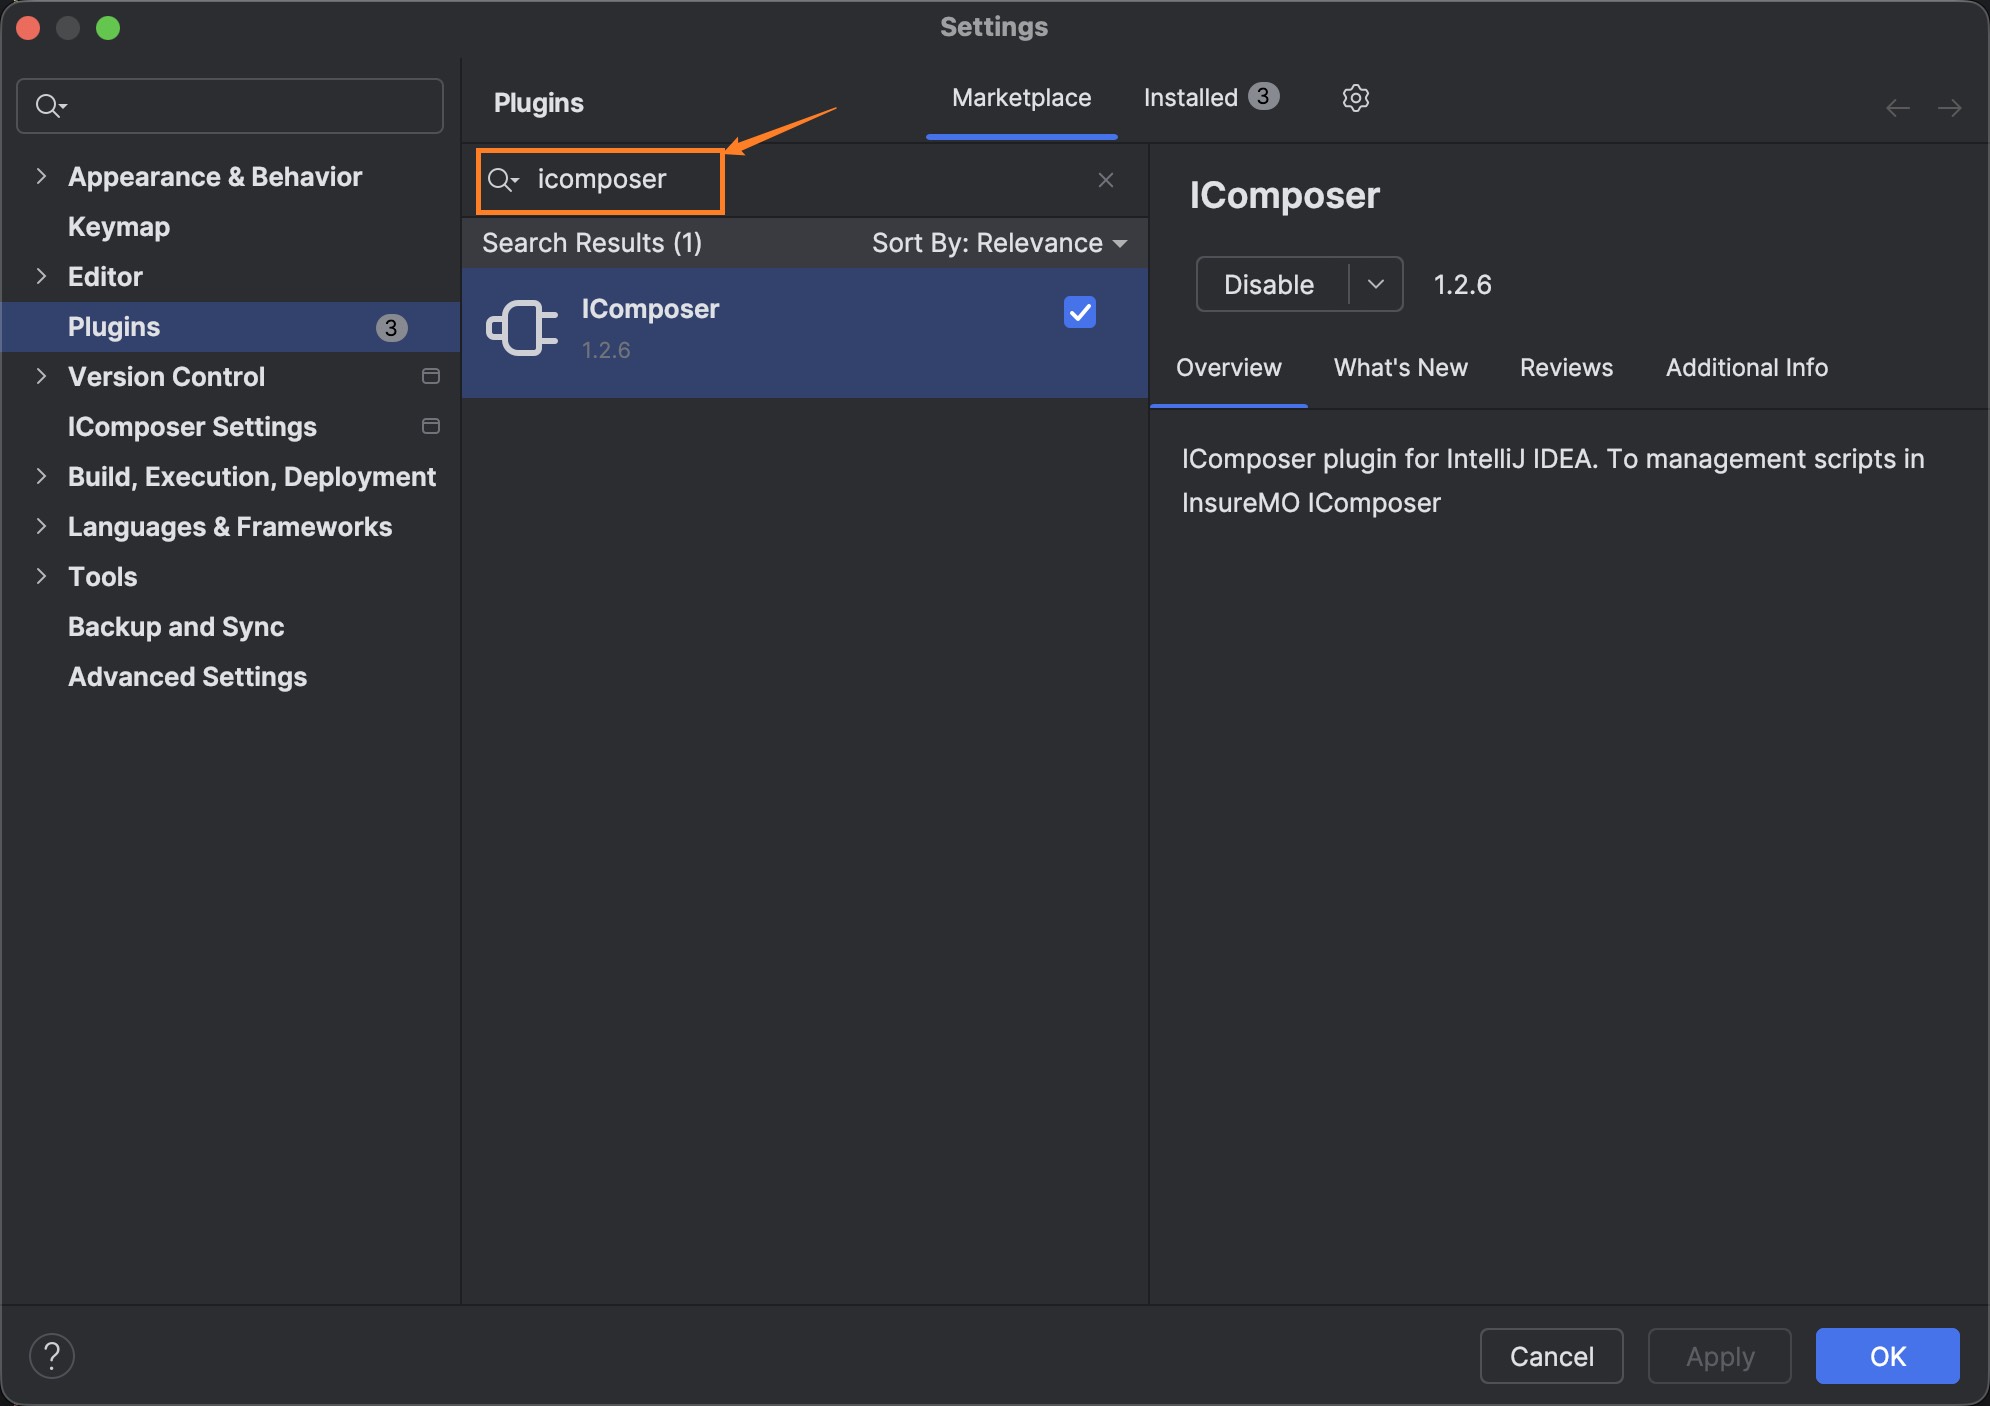Open the plugins gear settings menu
This screenshot has height=1406, width=1990.
click(1355, 98)
